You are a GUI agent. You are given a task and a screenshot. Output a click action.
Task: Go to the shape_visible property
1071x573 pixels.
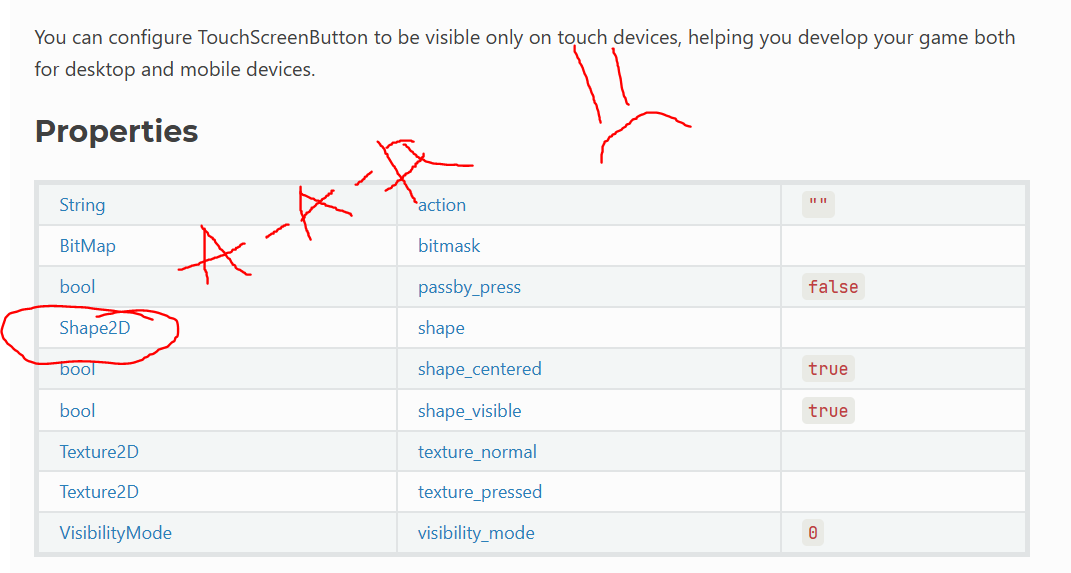tap(469, 411)
